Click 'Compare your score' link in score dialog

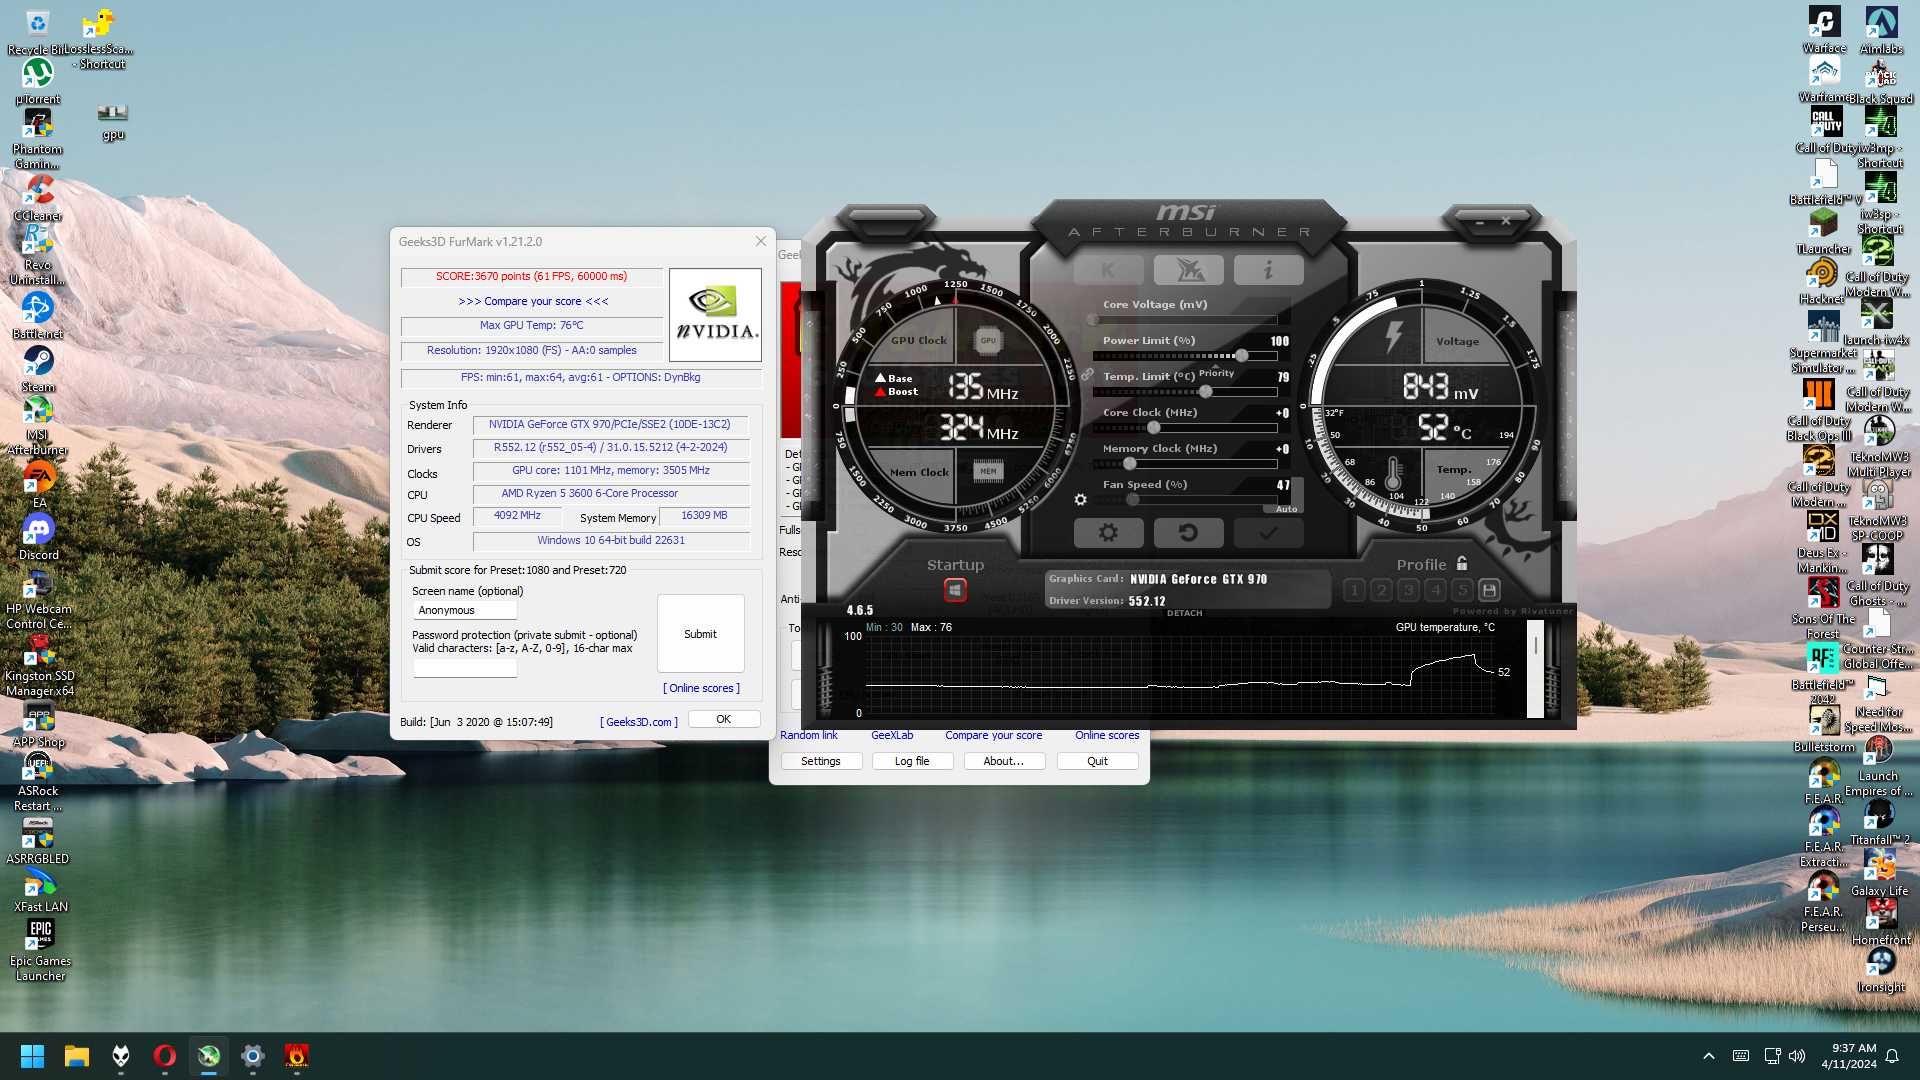533,301
